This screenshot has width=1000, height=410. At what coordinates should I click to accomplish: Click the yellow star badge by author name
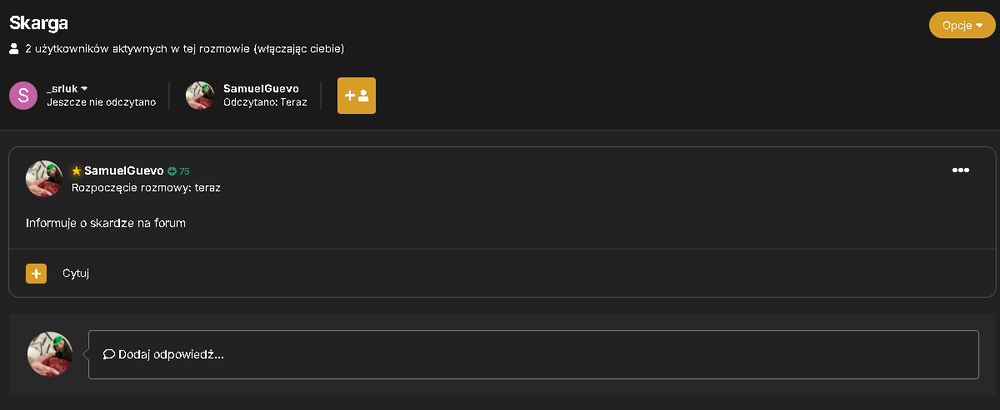point(77,171)
